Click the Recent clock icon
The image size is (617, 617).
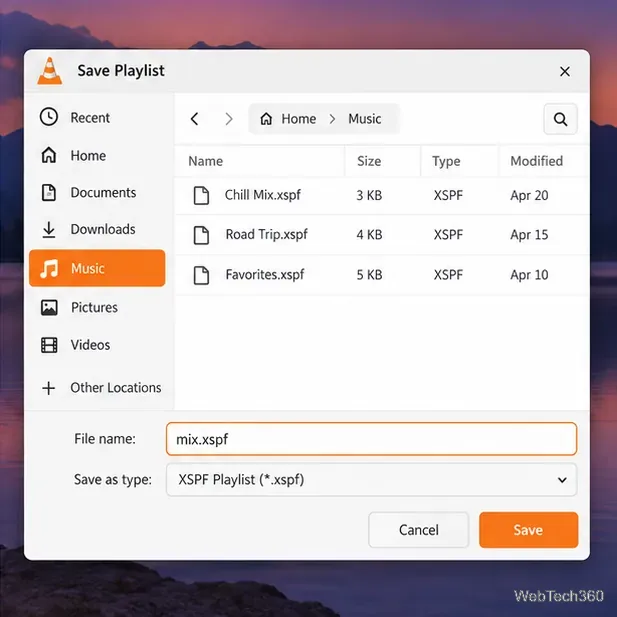(x=49, y=117)
